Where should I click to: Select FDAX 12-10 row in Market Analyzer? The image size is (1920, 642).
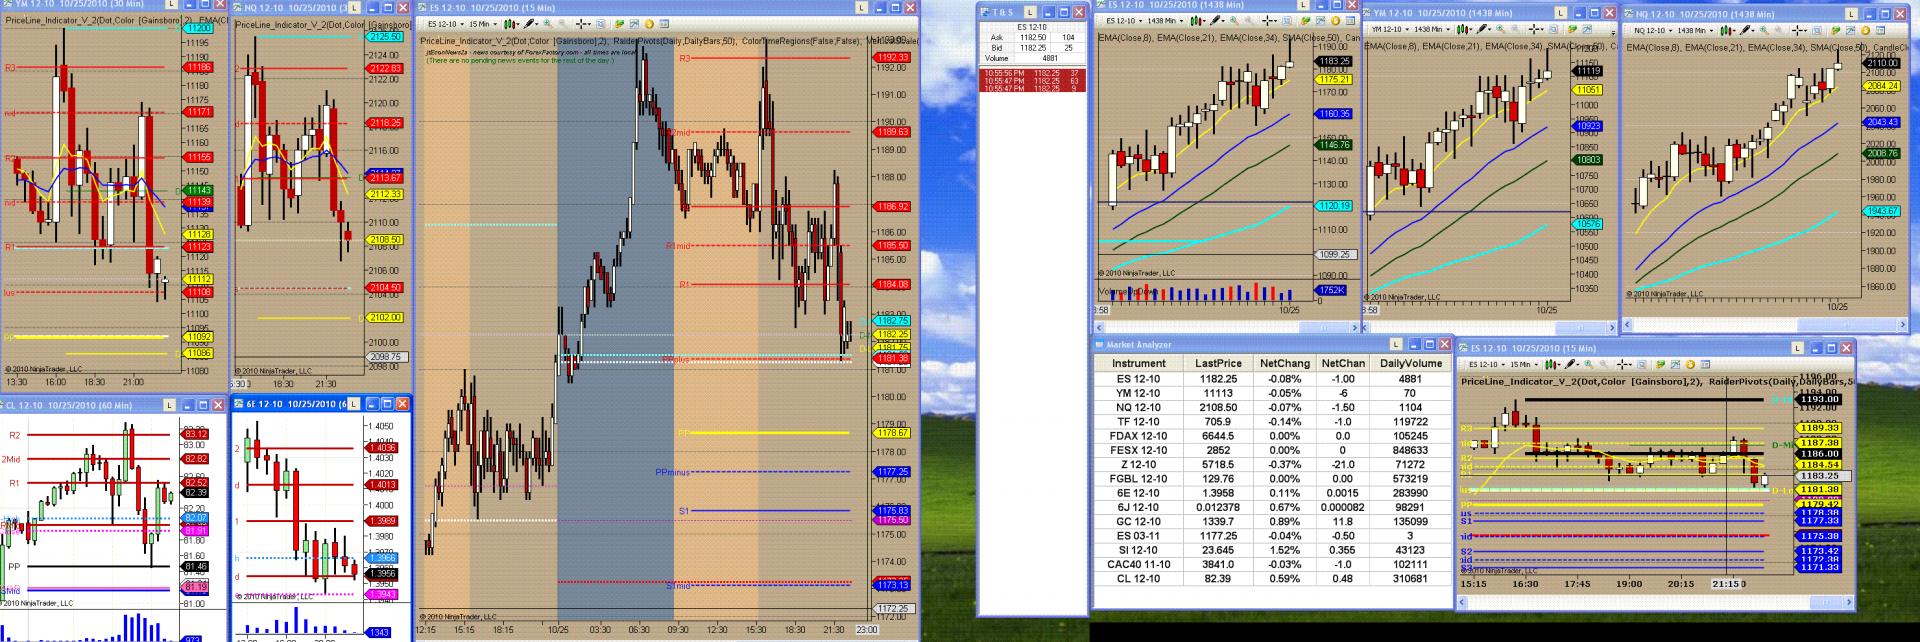point(1272,436)
